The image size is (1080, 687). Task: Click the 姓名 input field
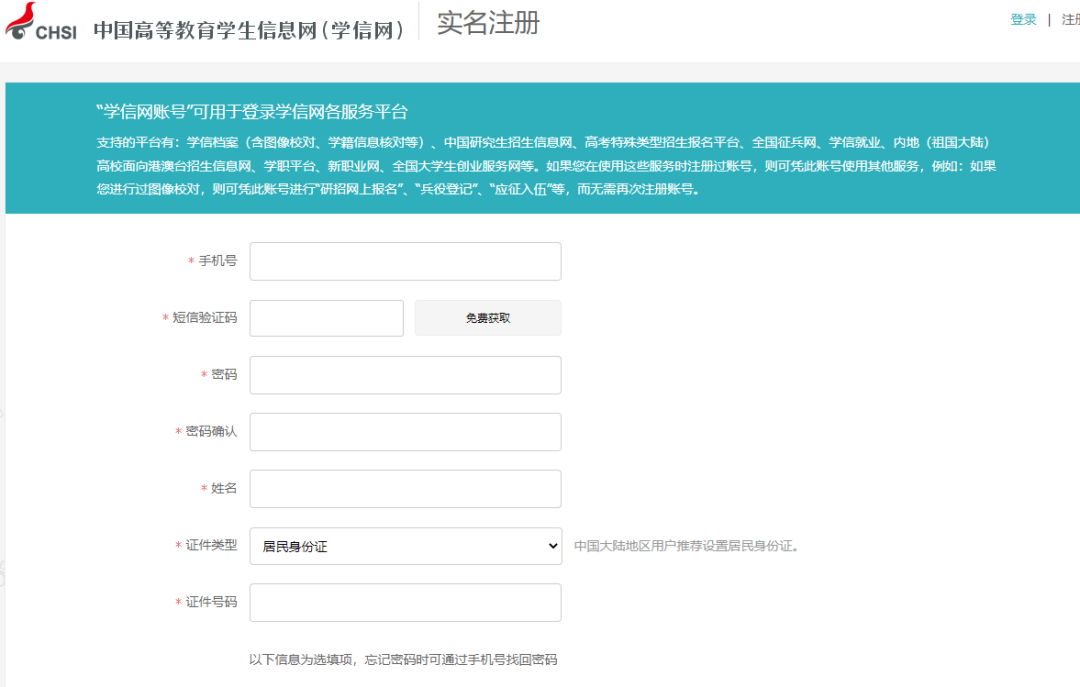coord(404,488)
